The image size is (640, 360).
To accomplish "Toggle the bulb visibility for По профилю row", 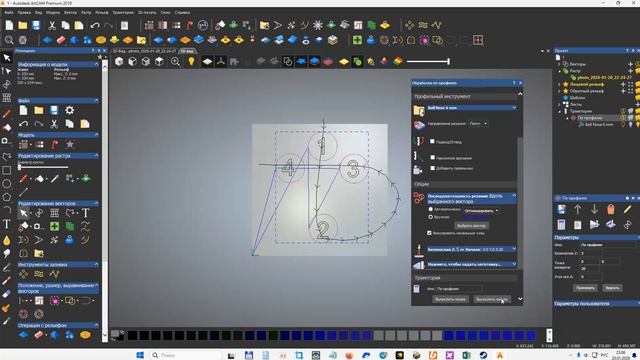I will 623,118.
